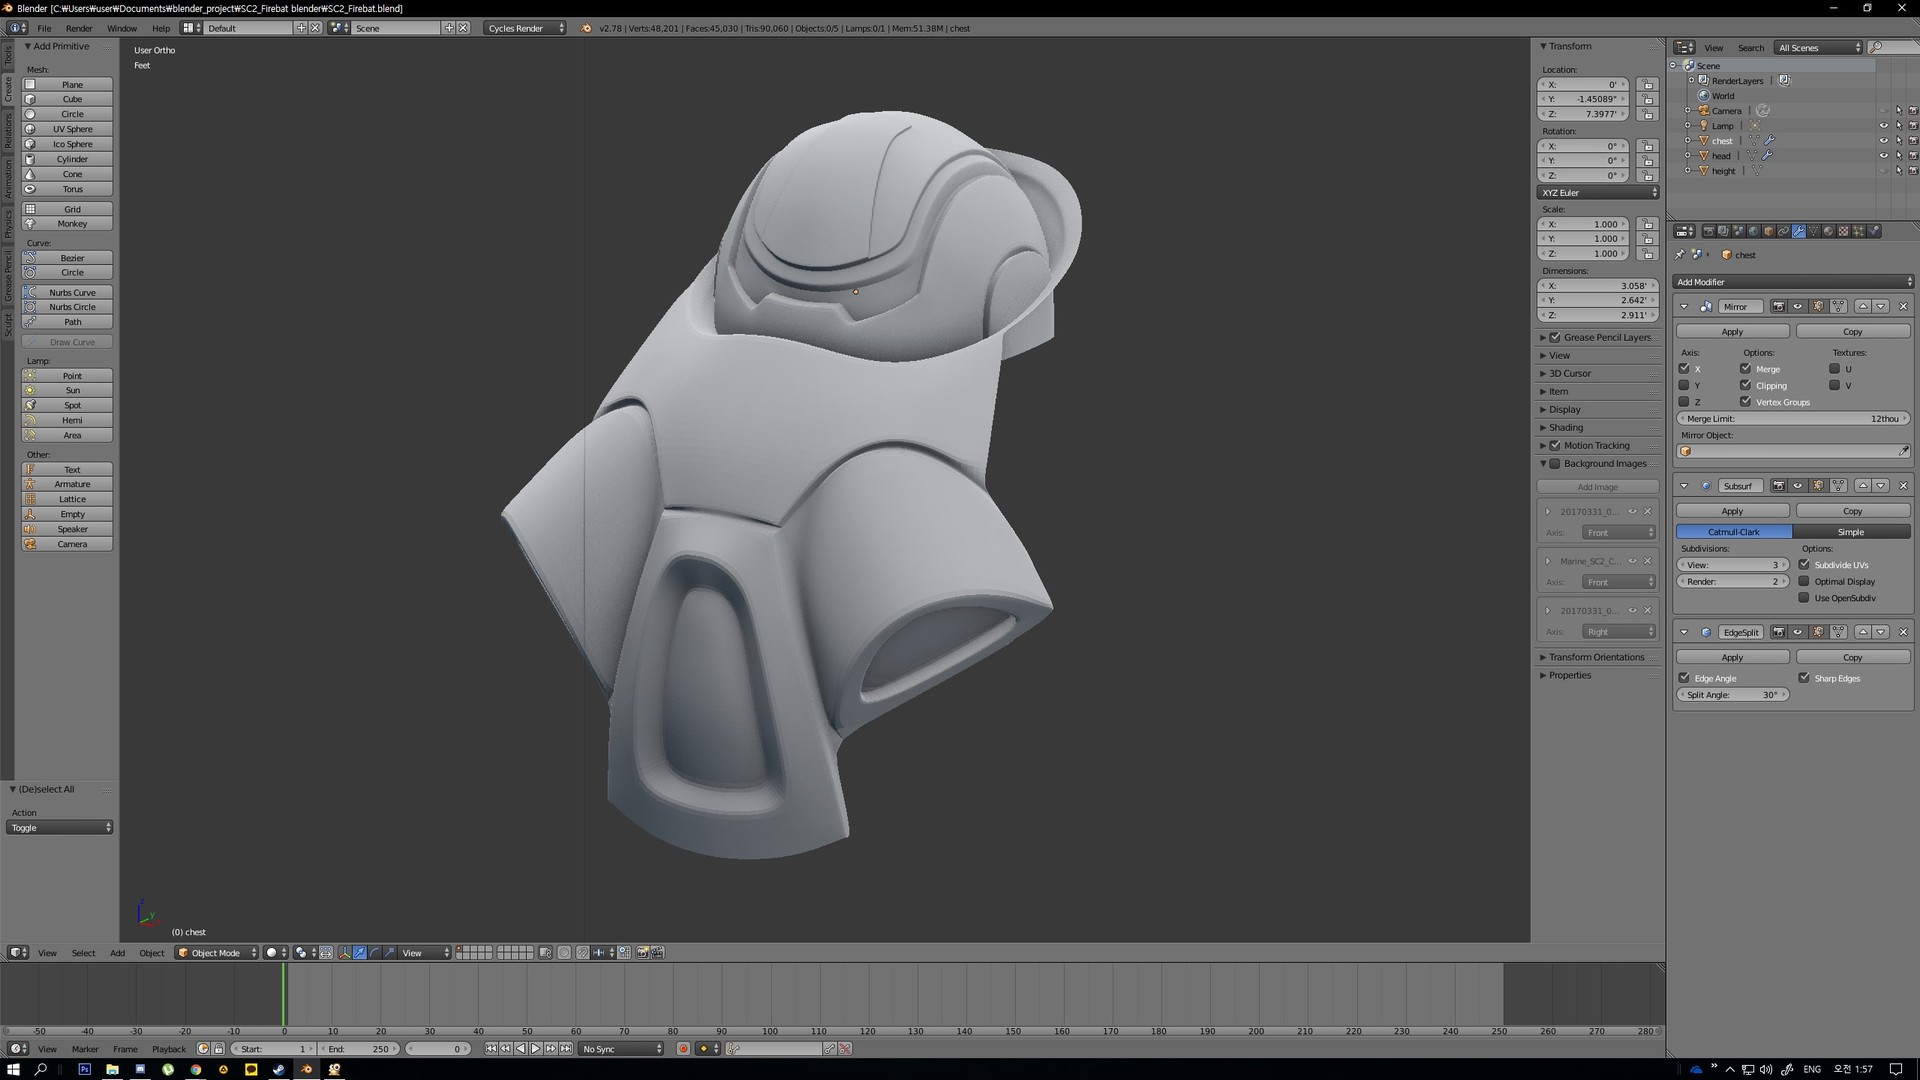Apply the EdgeSplit modifier

(x=1731, y=657)
